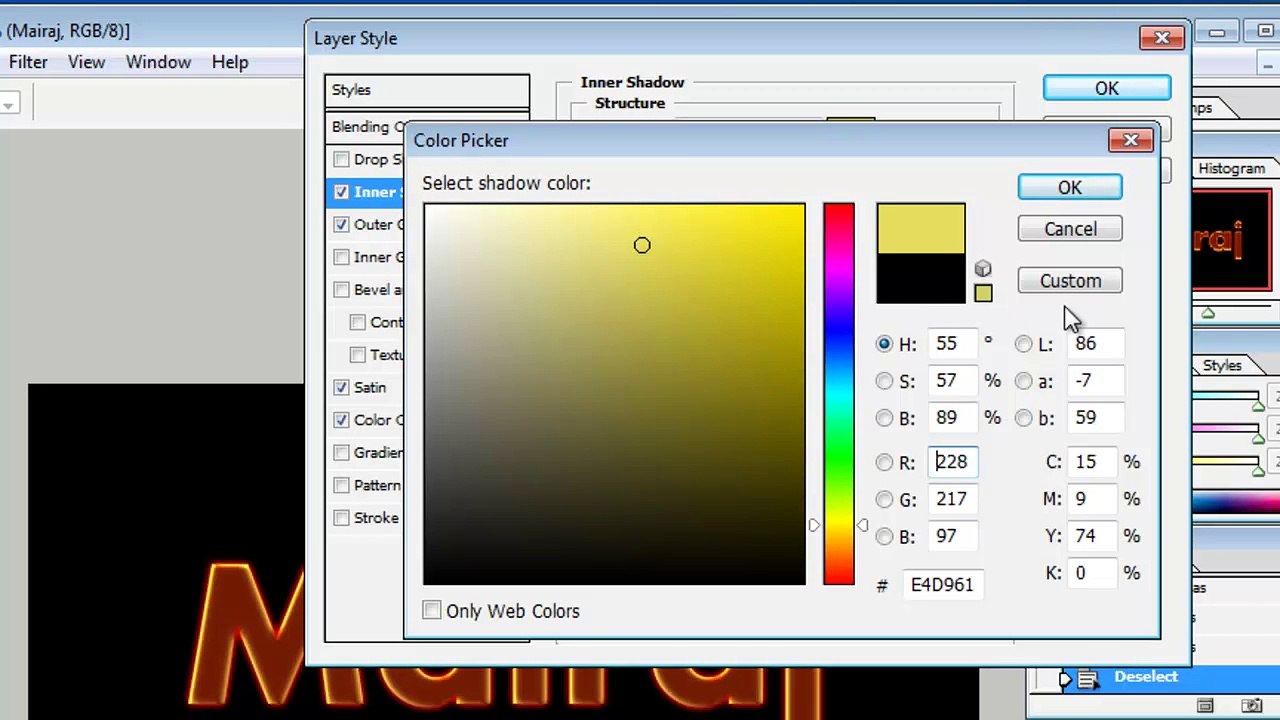The width and height of the screenshot is (1280, 720).
Task: Click the magenta color slider handle
Action: click(x=1258, y=437)
